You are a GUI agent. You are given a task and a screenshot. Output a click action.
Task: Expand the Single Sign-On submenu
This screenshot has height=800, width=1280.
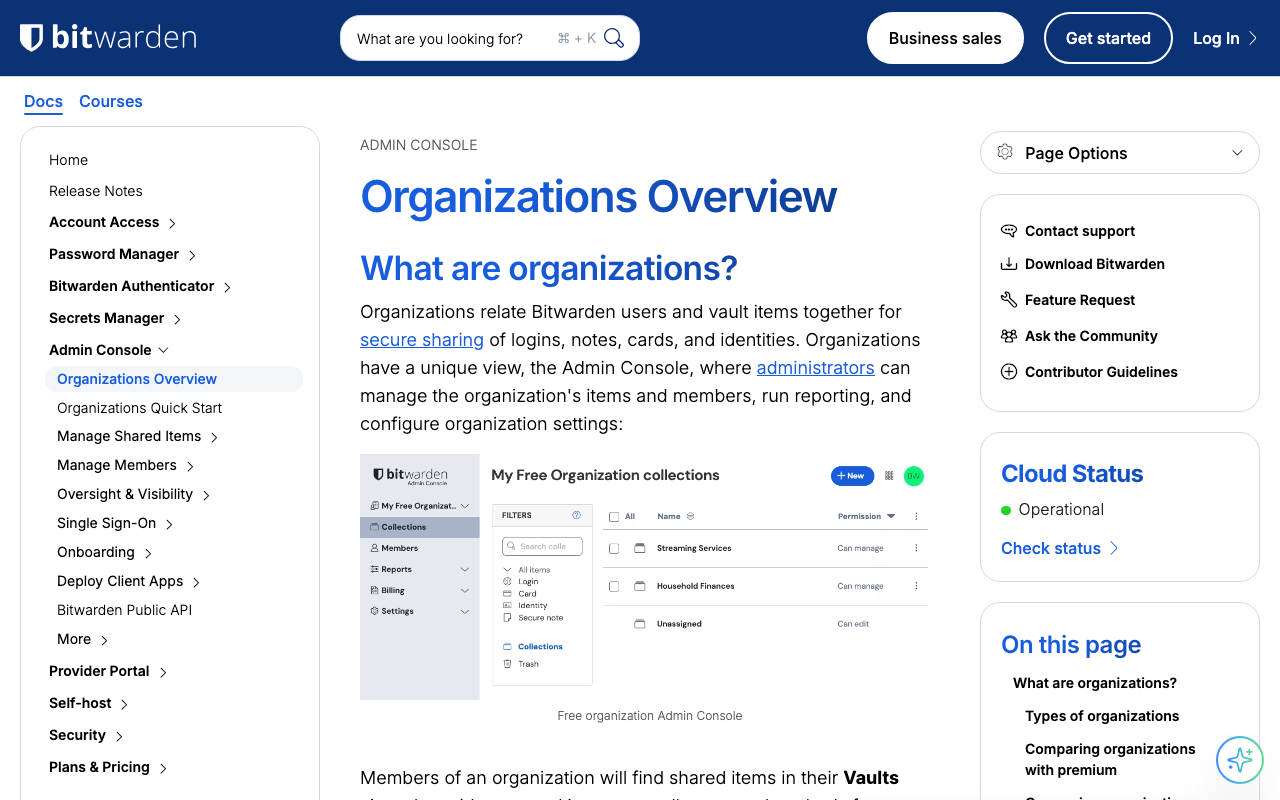(x=169, y=524)
